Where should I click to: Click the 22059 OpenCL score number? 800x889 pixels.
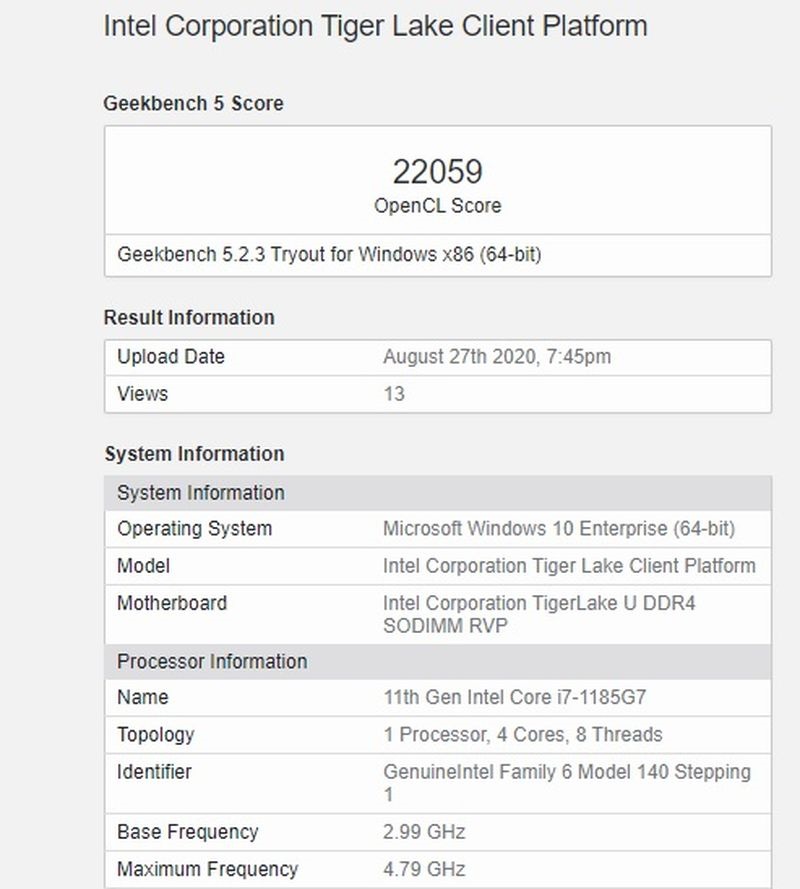click(437, 172)
